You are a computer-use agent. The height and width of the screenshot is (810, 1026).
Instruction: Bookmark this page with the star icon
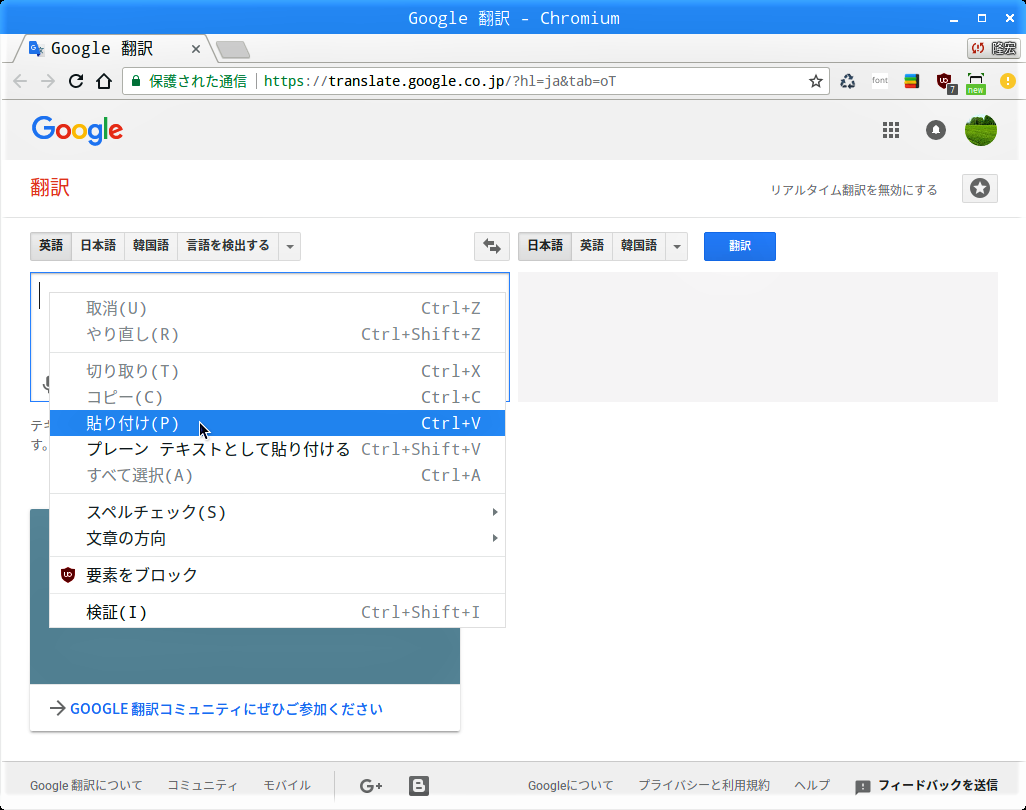coord(815,81)
